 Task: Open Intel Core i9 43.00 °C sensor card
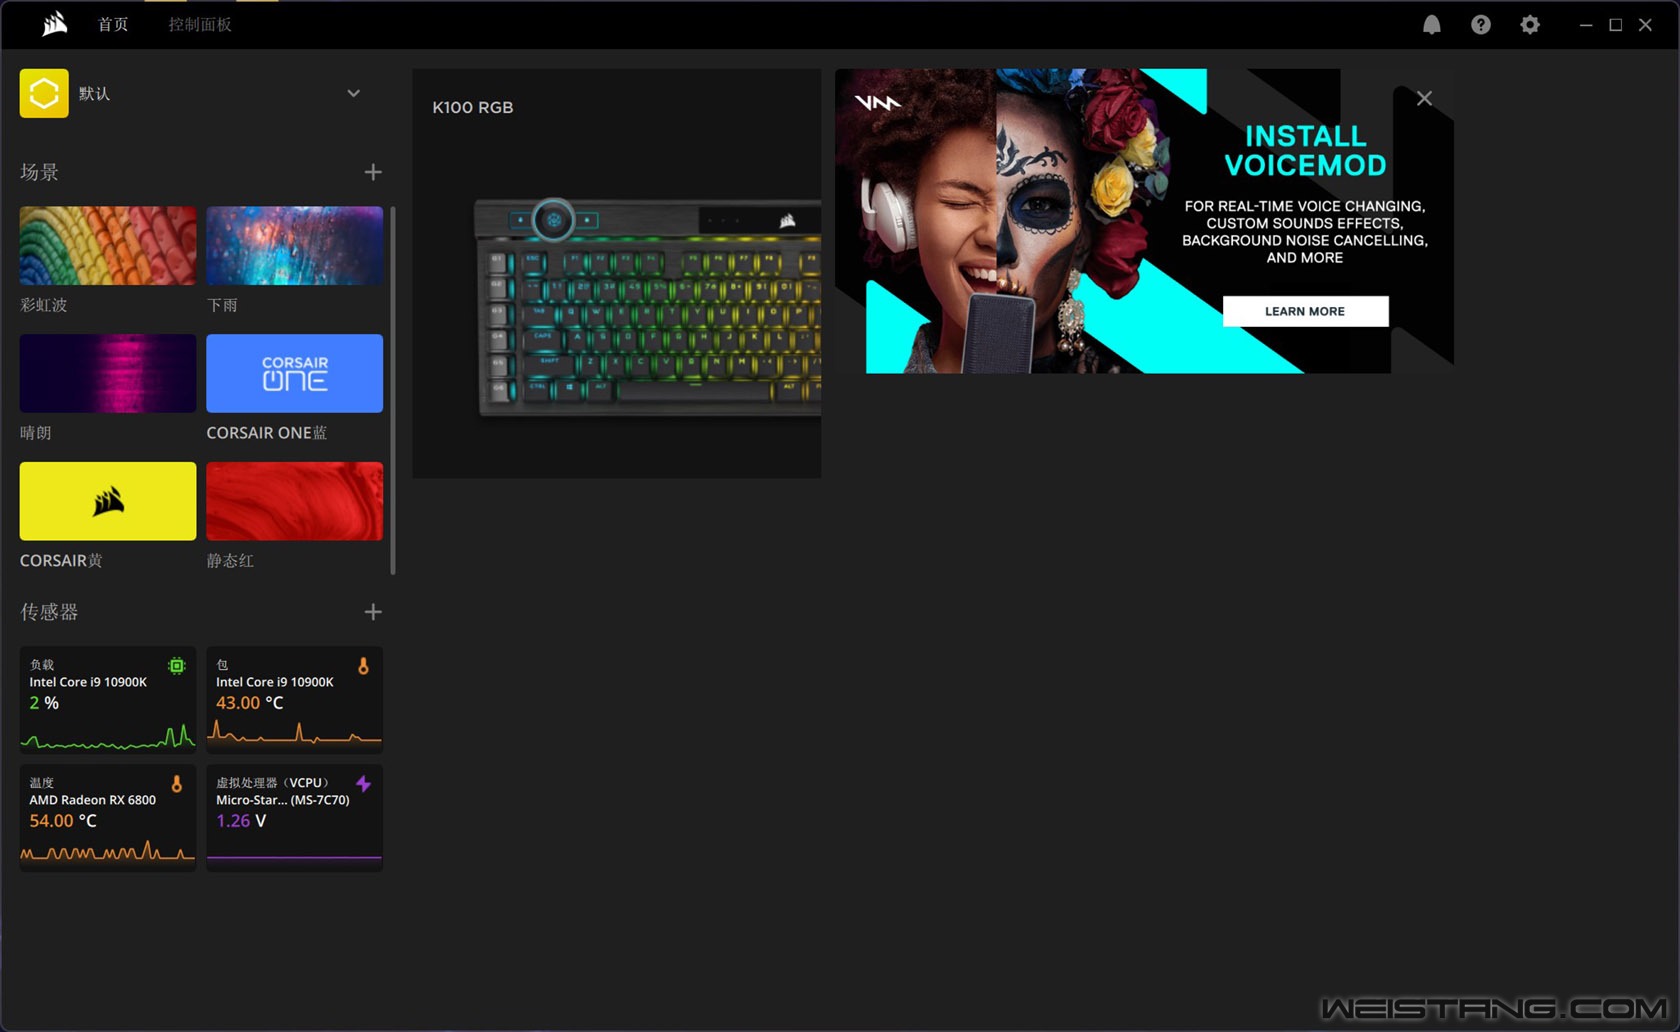[294, 700]
